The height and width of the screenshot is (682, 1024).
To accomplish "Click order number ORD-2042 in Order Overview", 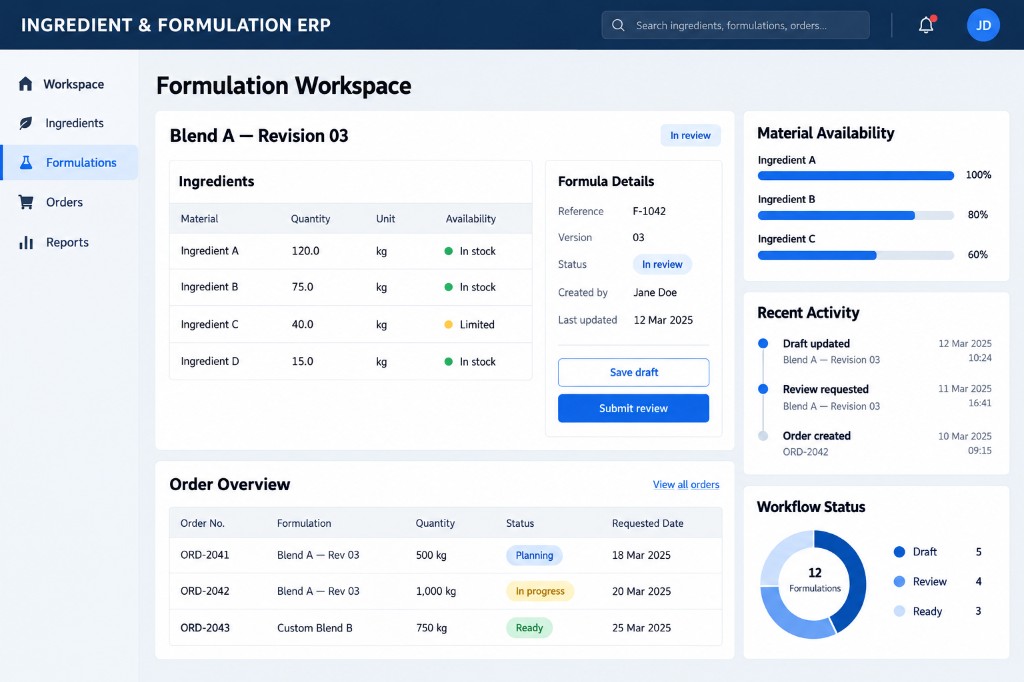I will (204, 591).
